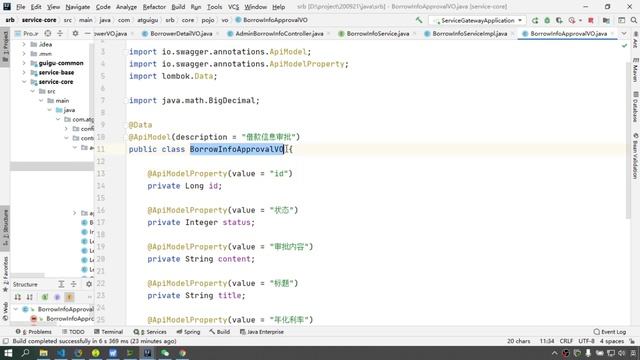Toggle the orange show-inherited filter in Structure
The image size is (640, 360).
pos(69,297)
